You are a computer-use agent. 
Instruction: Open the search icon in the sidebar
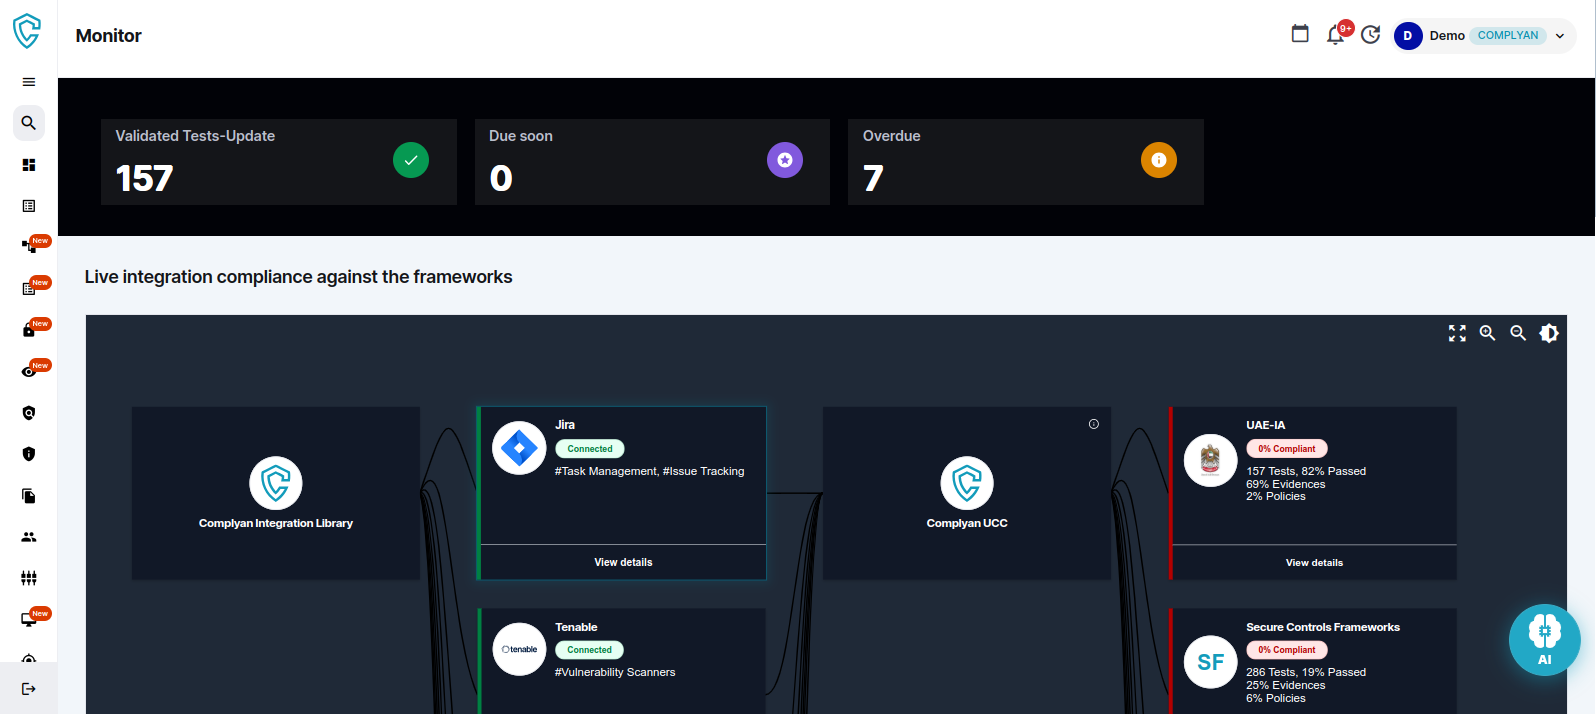tap(29, 123)
